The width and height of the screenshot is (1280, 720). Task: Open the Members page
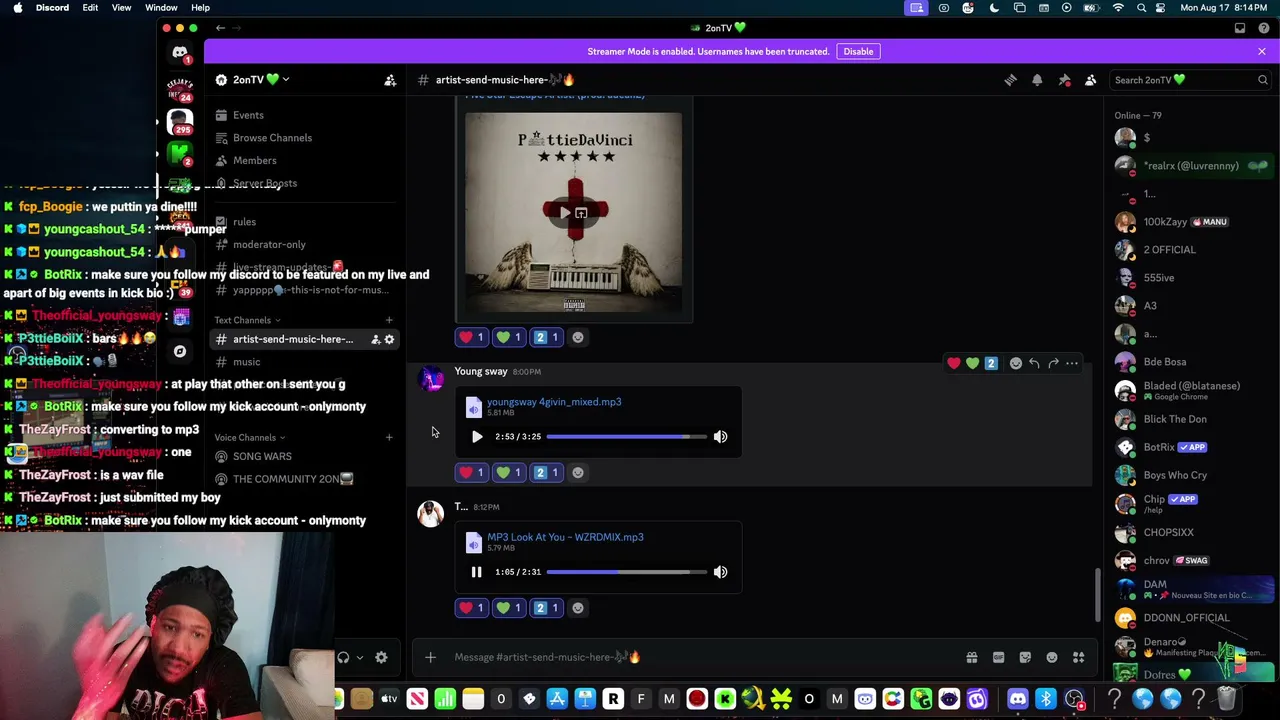click(254, 161)
